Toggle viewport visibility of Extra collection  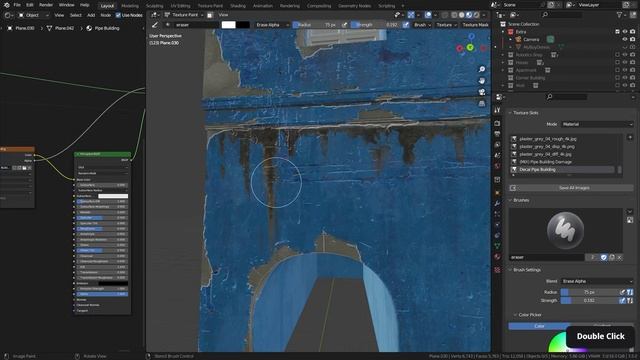point(624,31)
